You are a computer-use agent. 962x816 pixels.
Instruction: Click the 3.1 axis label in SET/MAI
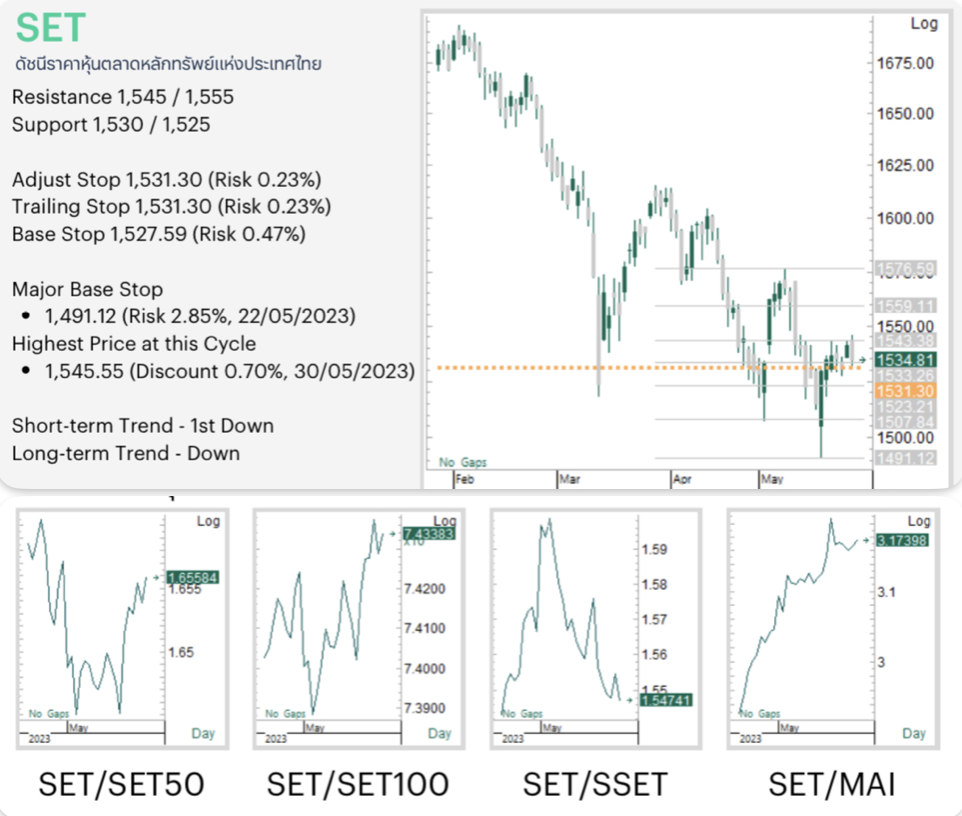[x=887, y=592]
